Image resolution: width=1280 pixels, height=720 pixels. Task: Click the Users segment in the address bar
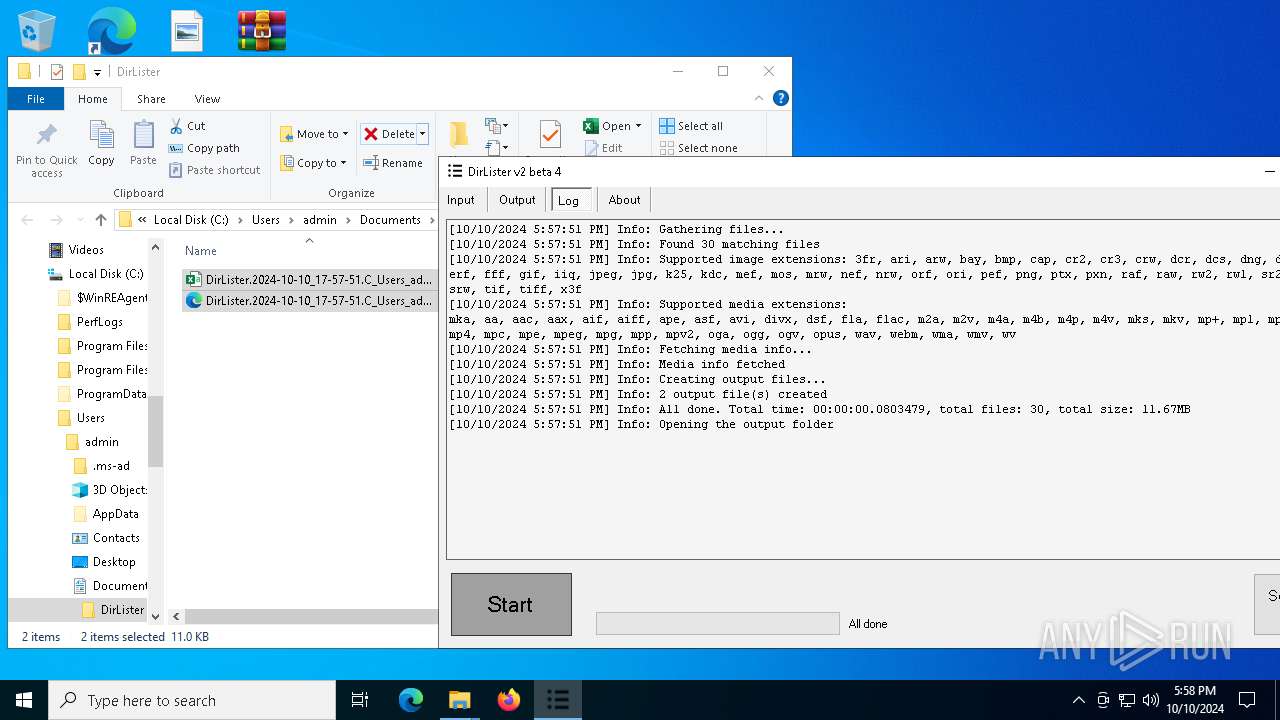coord(266,220)
